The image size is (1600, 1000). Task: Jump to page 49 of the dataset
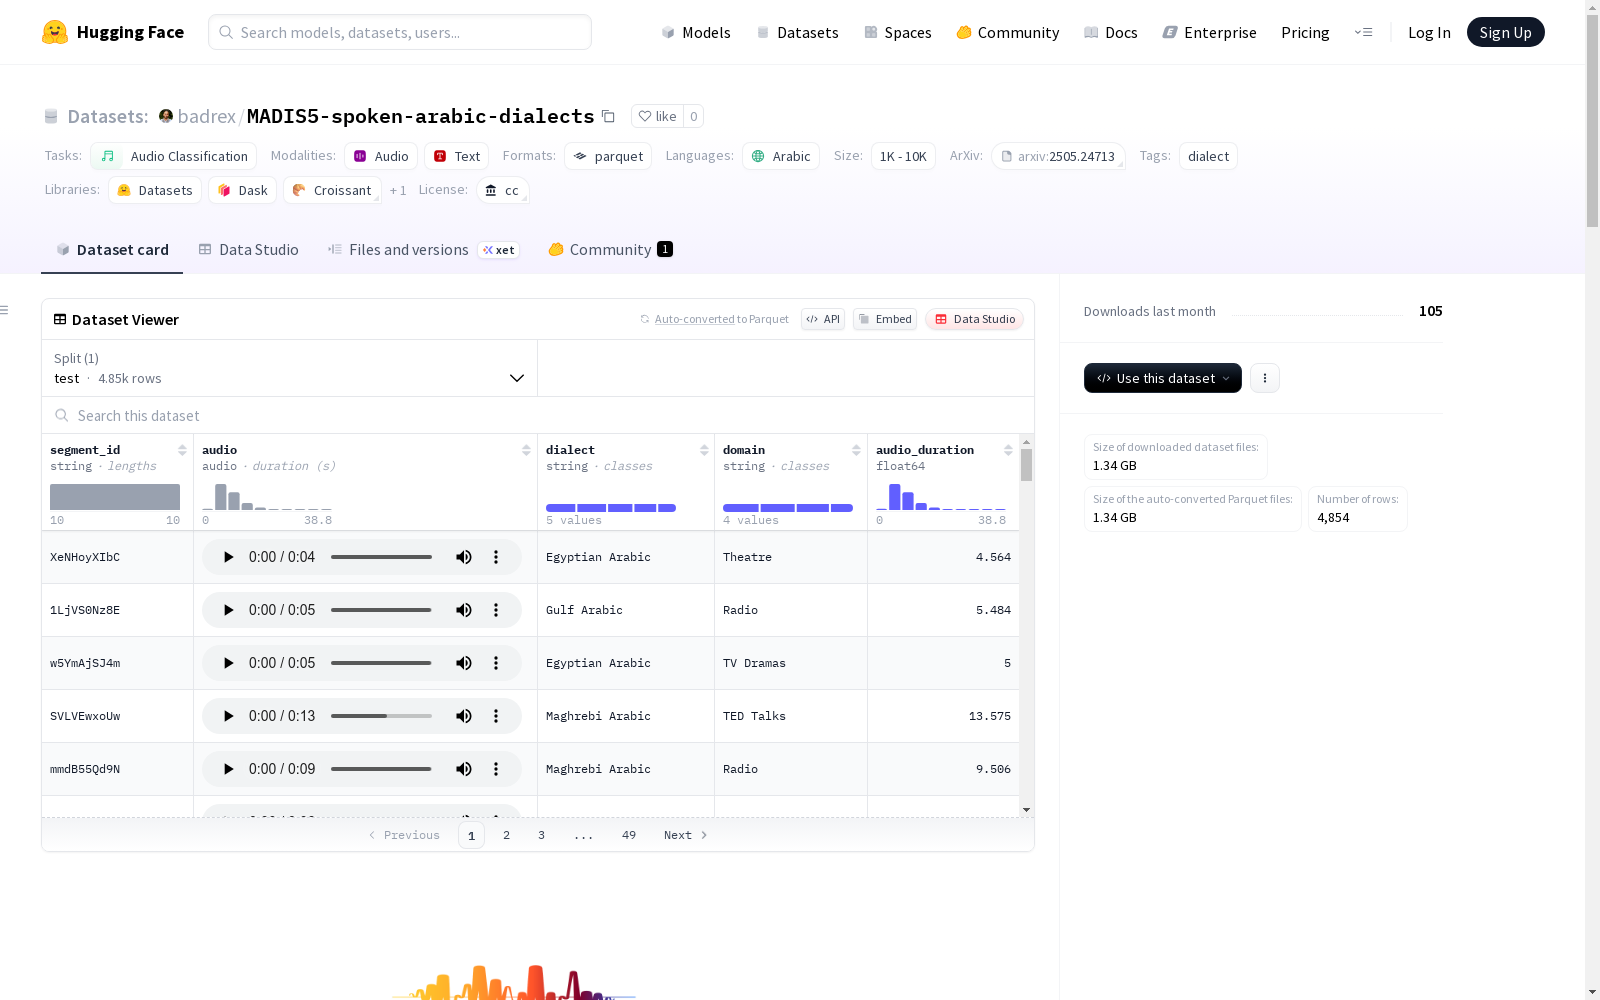point(629,835)
